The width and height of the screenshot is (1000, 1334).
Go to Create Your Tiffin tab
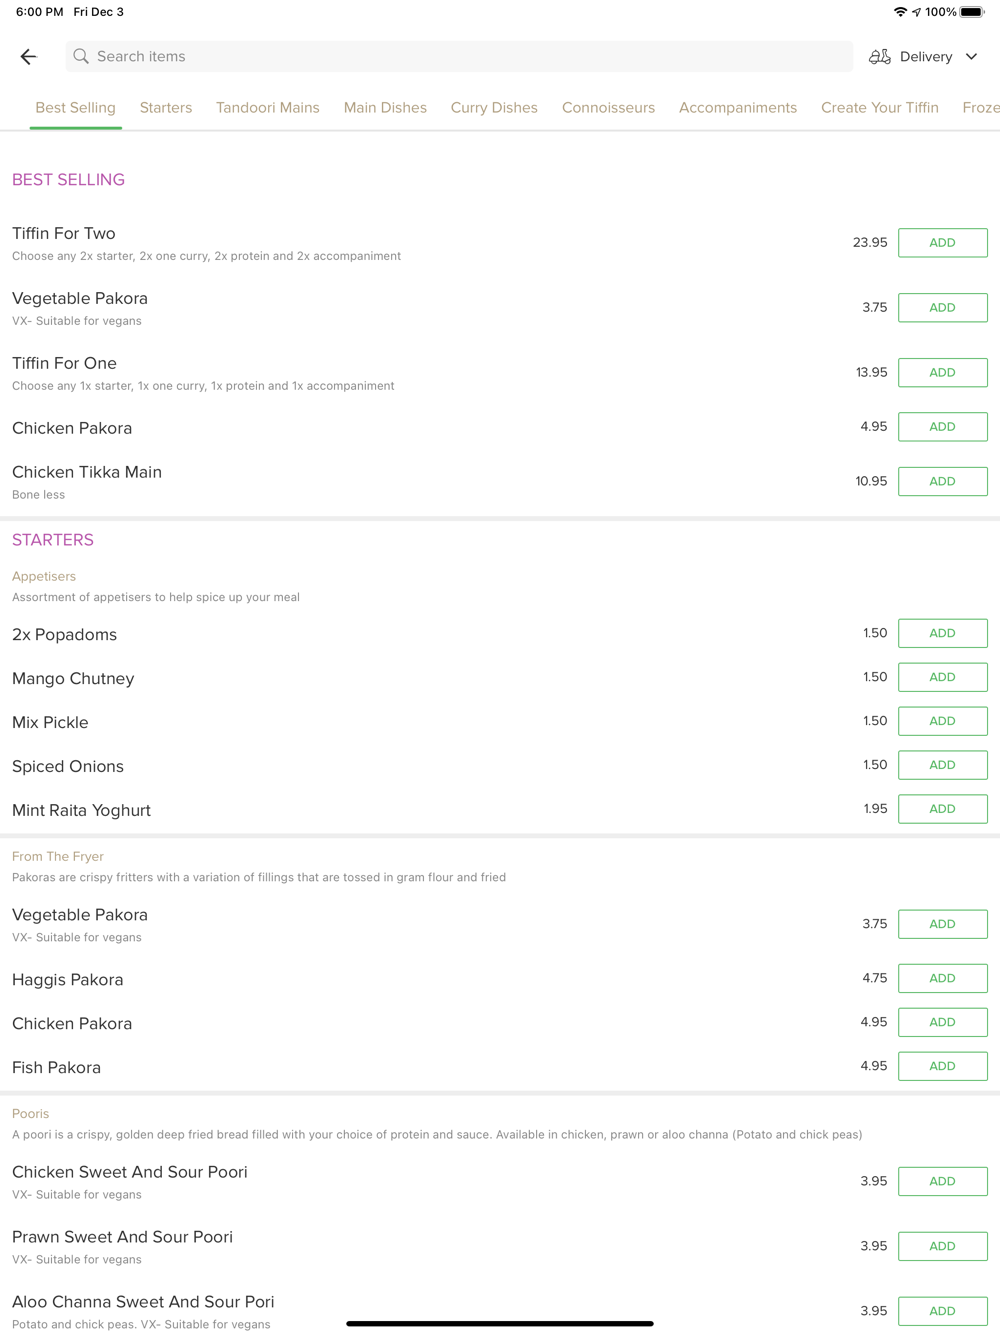[x=880, y=108]
